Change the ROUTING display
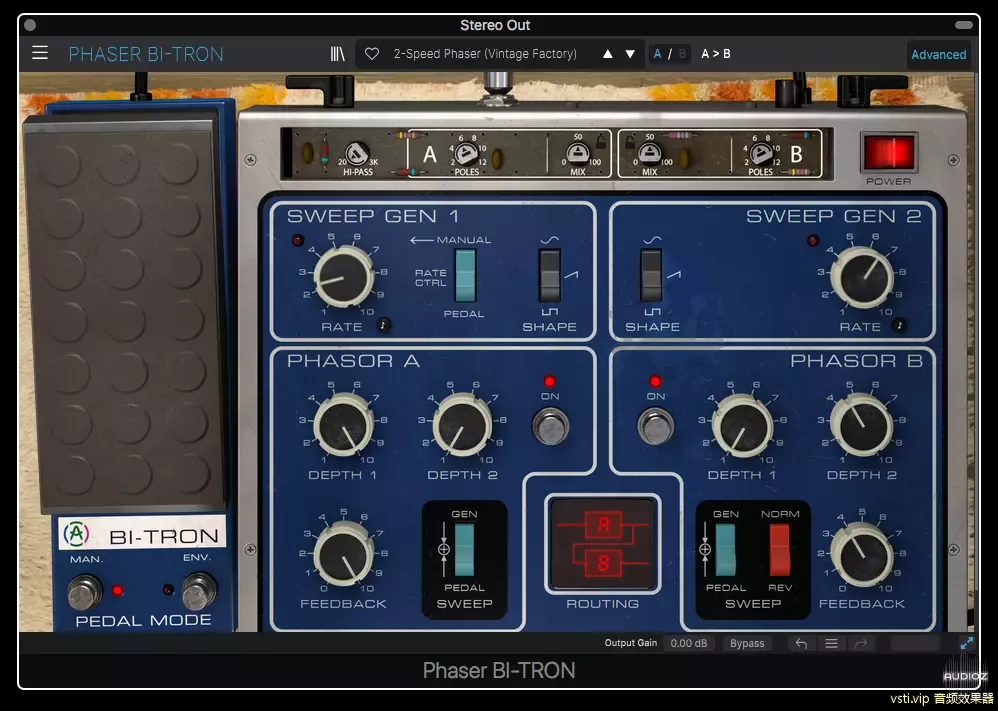Image resolution: width=998 pixels, height=711 pixels. [603, 544]
